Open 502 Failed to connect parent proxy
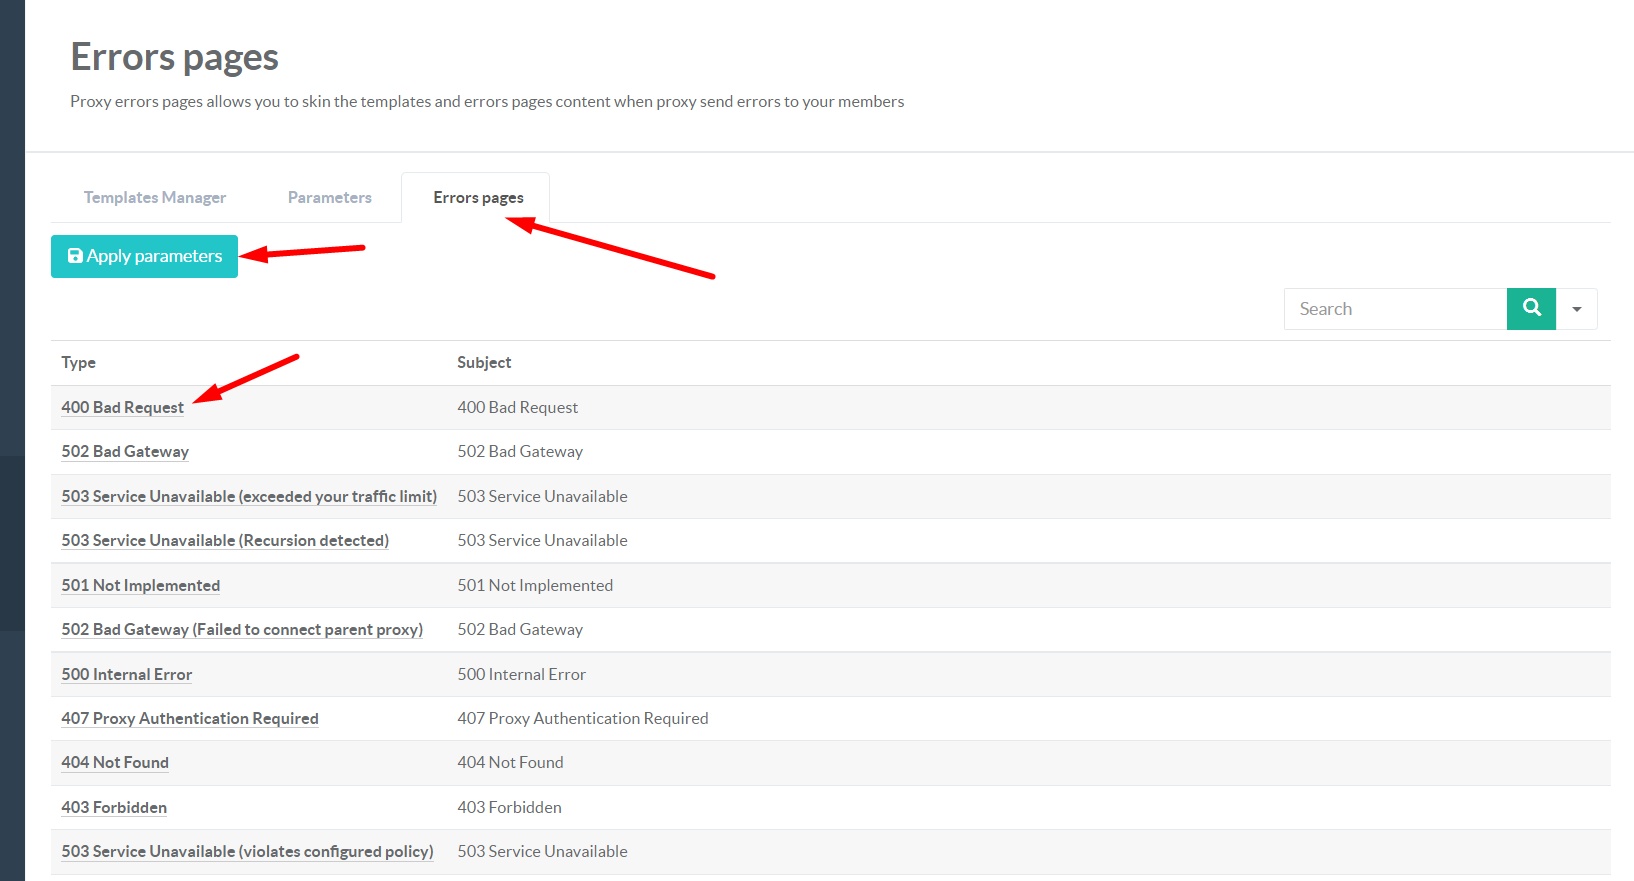 click(242, 630)
